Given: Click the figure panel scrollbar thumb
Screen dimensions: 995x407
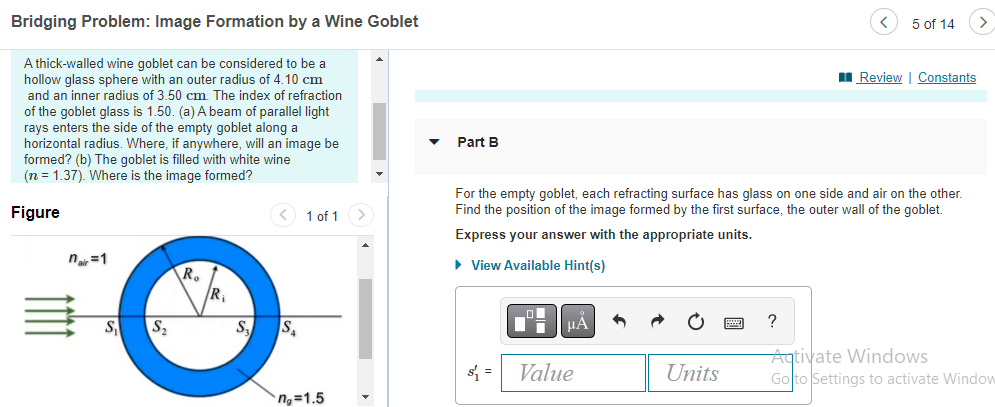Looking at the screenshot, I should pos(366,319).
